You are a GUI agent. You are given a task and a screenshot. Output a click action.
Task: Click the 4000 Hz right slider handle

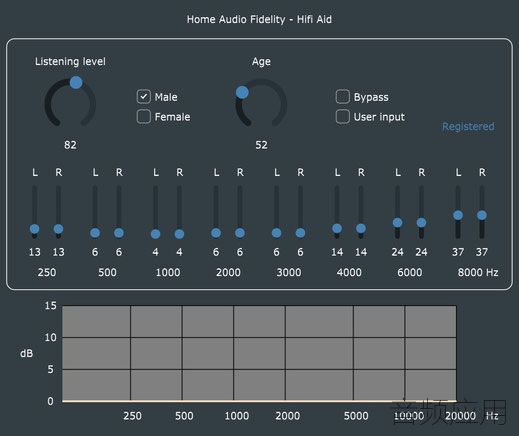pyautogui.click(x=361, y=228)
